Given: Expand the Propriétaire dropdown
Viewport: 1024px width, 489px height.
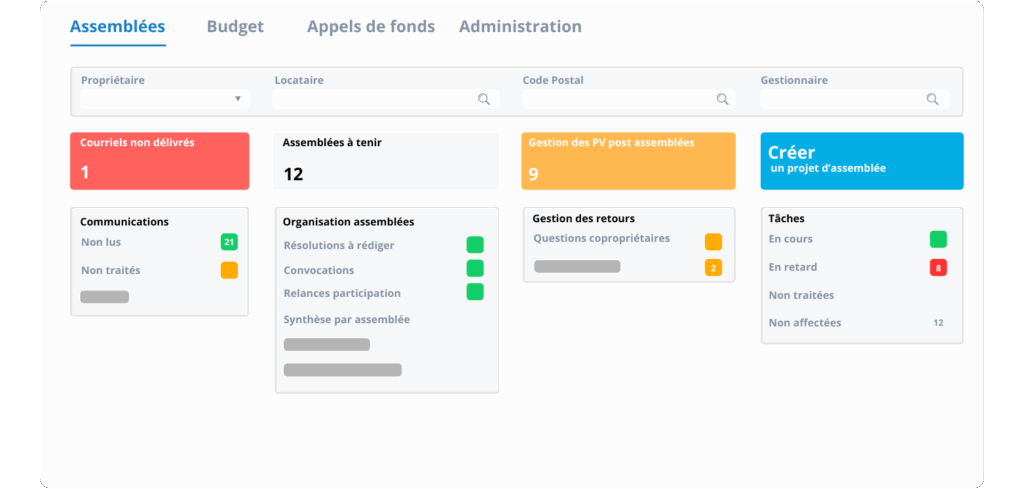Looking at the screenshot, I should (164, 99).
